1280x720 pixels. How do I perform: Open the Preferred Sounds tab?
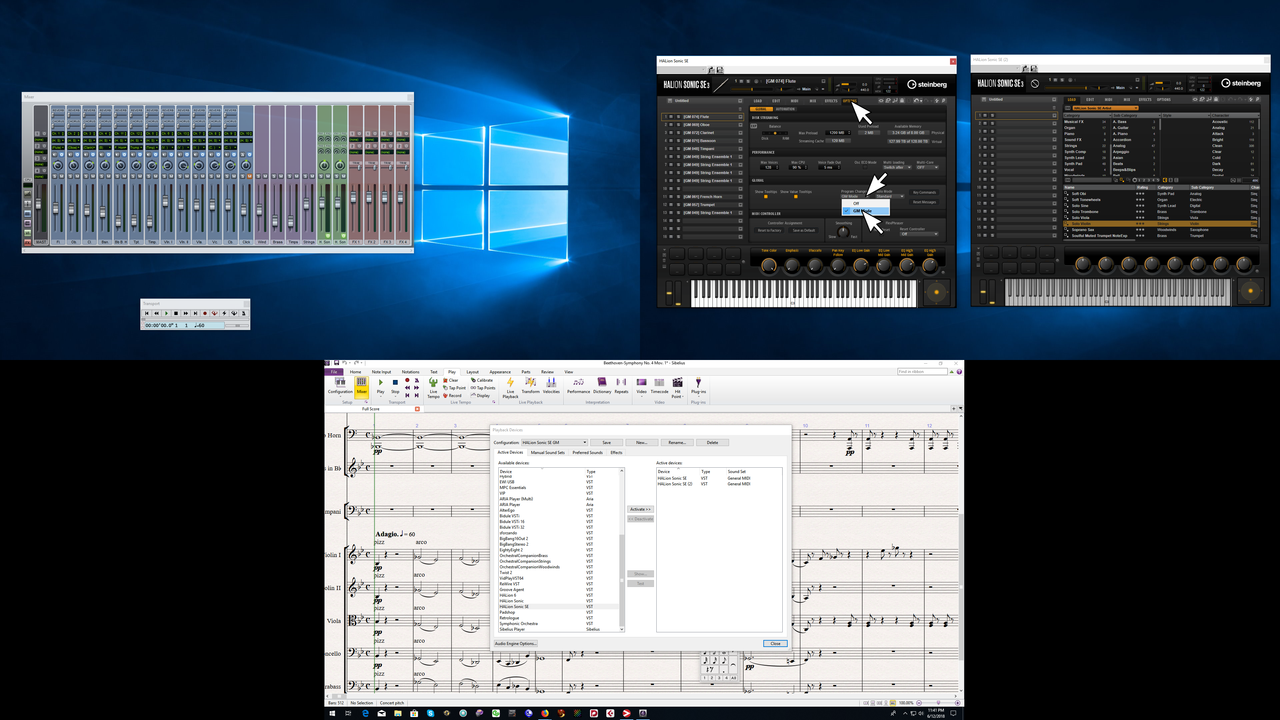click(587, 452)
